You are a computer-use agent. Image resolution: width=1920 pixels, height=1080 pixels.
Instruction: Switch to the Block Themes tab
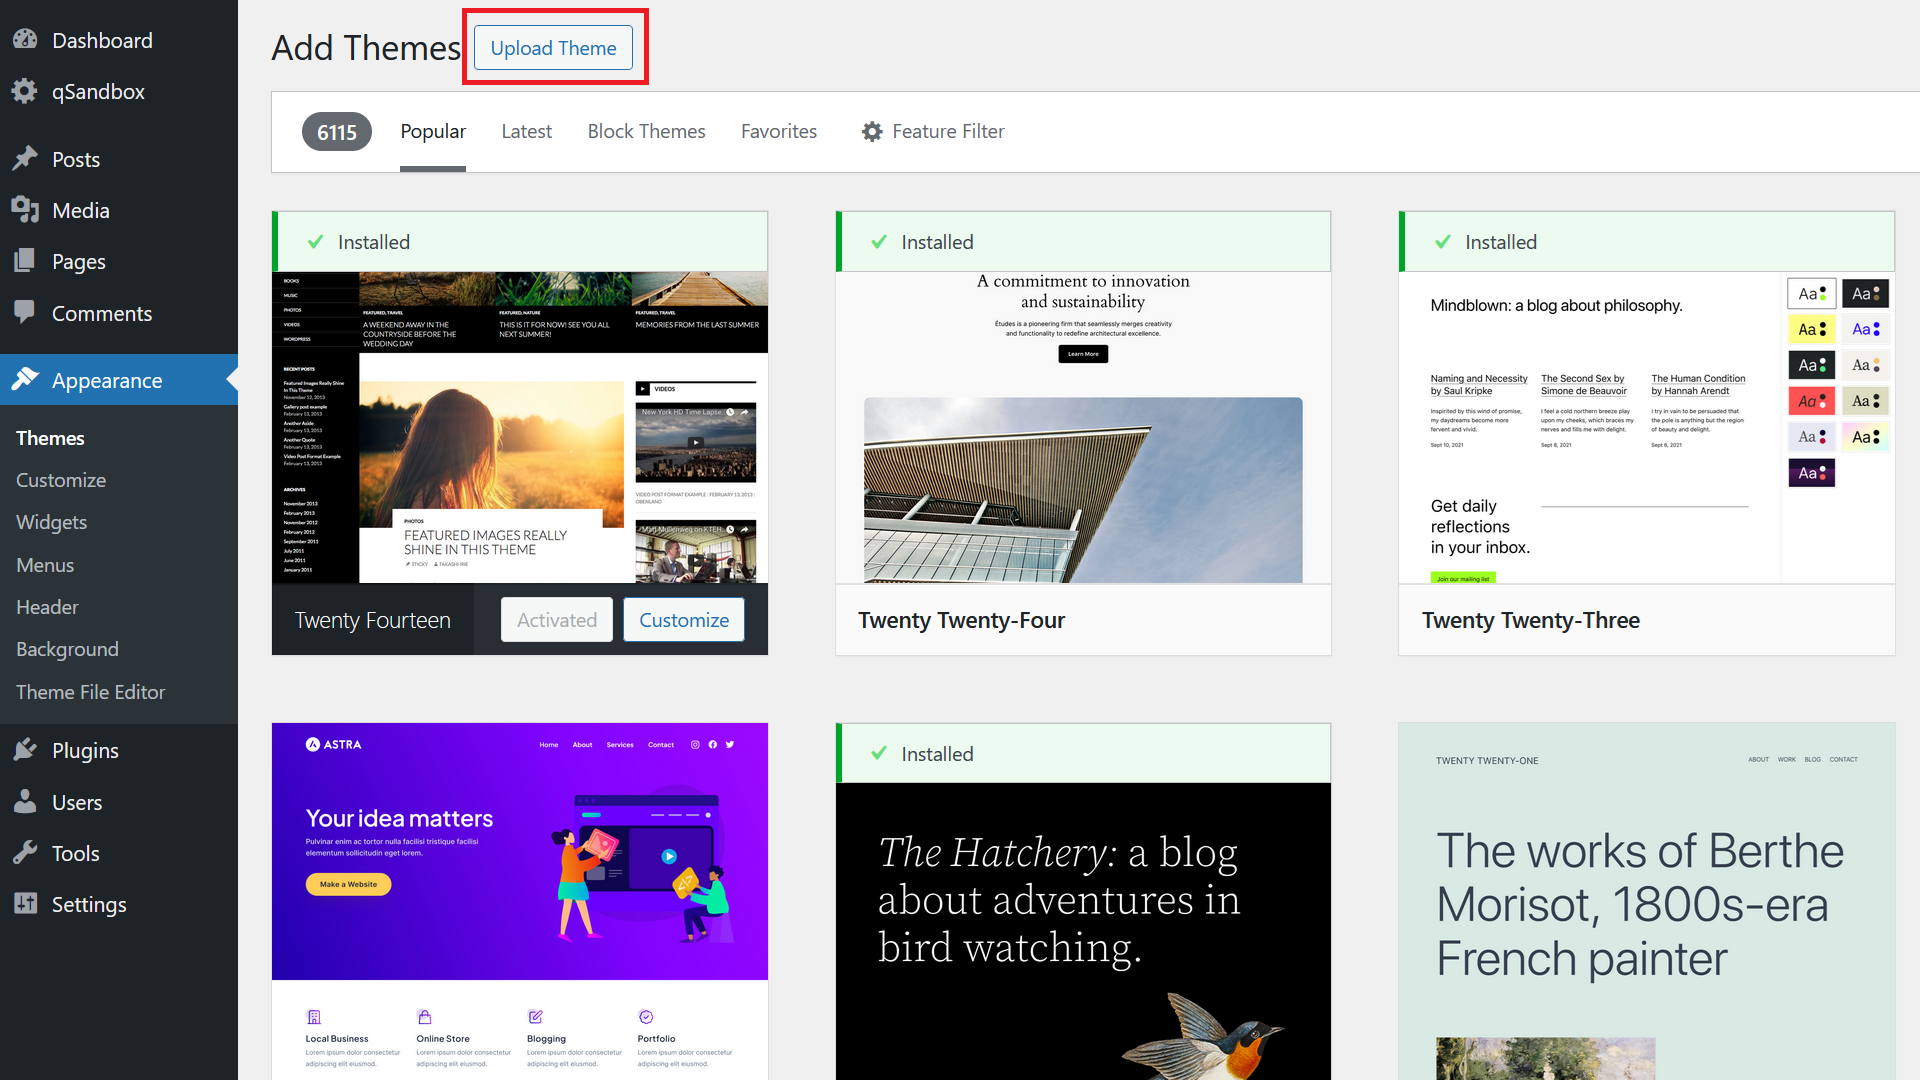pyautogui.click(x=646, y=132)
